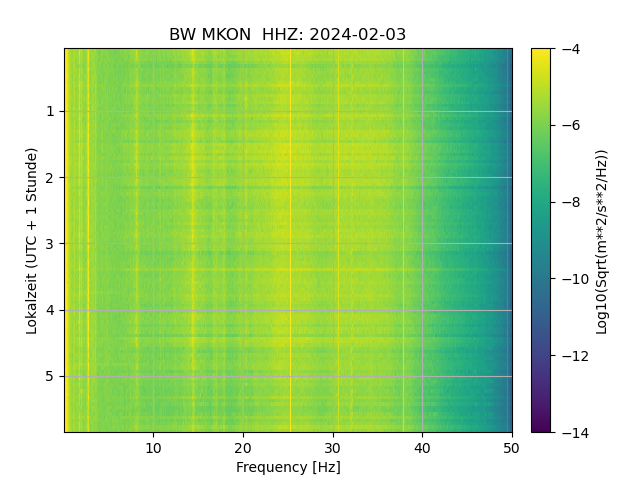Click hour 2 tick on y-axis
640x480 pixels.
pyautogui.click(x=50, y=178)
